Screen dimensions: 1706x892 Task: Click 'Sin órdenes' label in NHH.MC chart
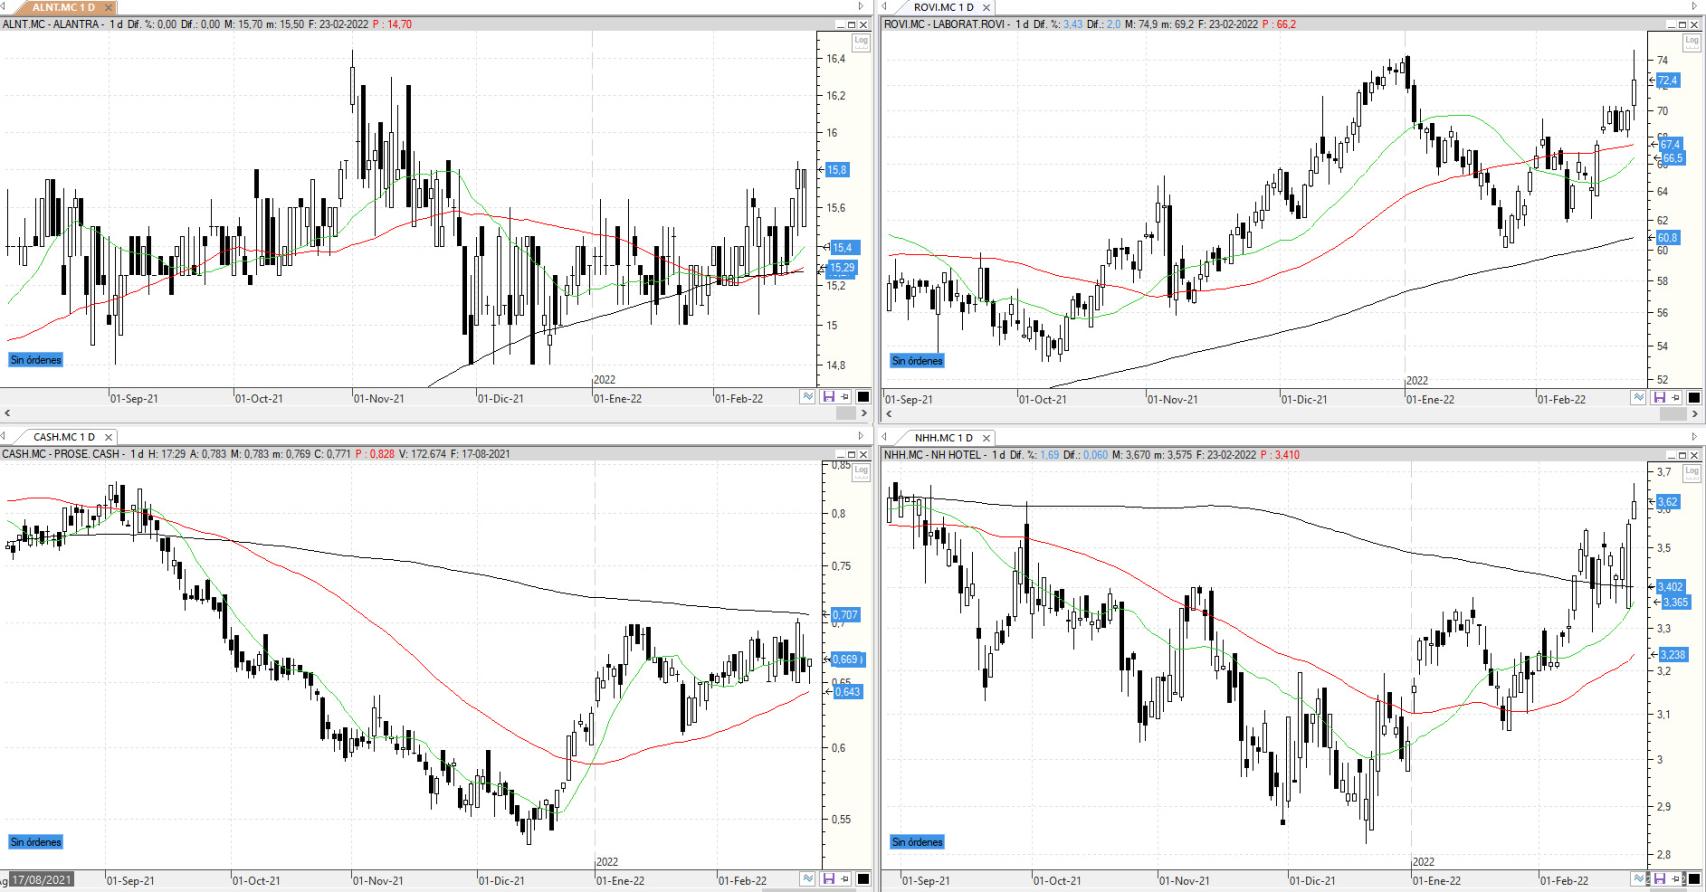tap(917, 842)
